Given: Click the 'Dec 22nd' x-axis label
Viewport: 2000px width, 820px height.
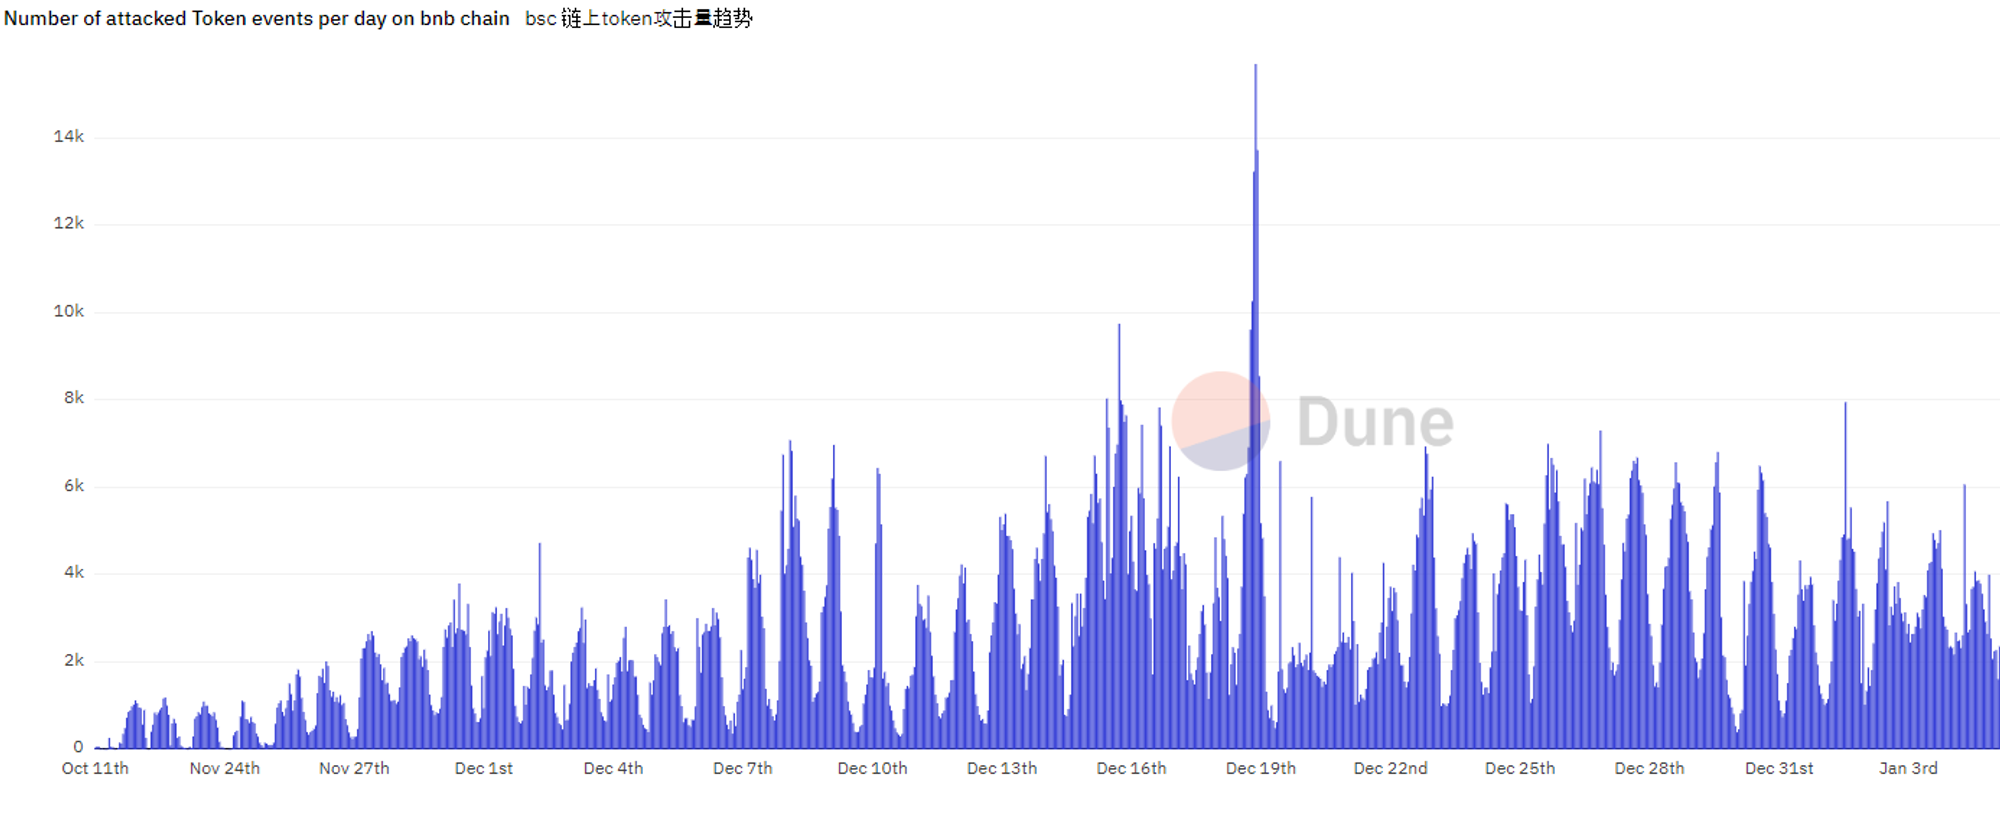Looking at the screenshot, I should pos(1391,769).
